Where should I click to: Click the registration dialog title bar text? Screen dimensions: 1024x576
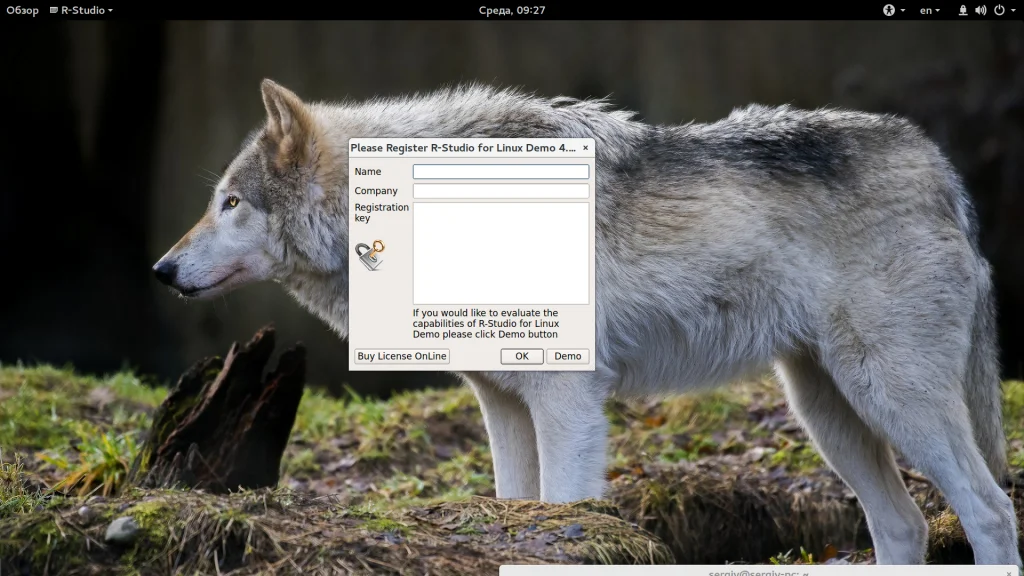click(x=462, y=148)
